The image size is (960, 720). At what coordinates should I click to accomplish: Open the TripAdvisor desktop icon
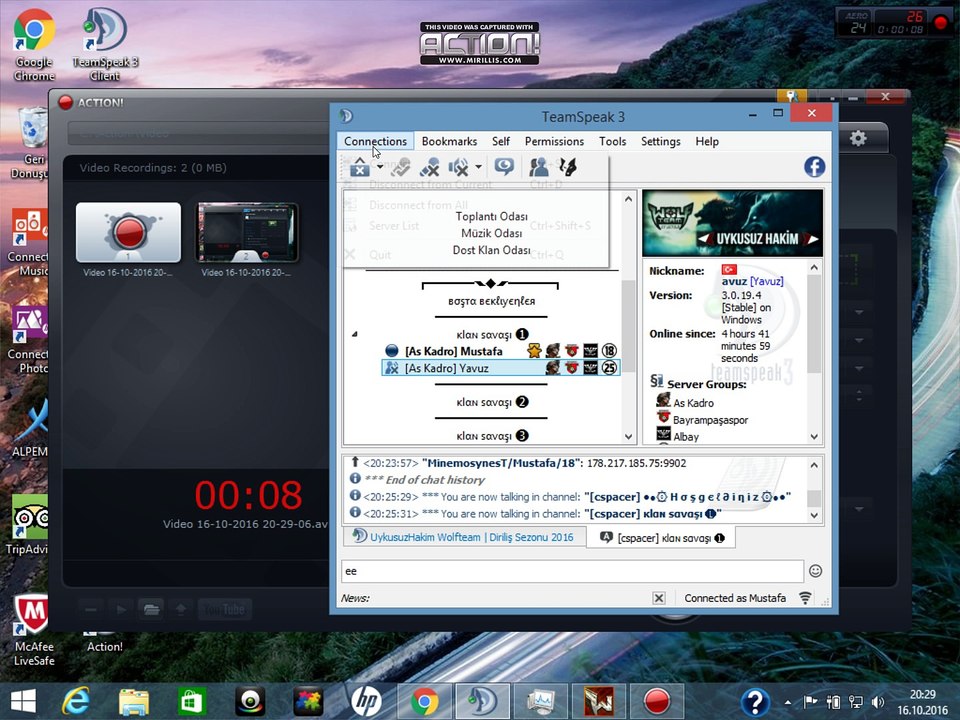28,525
